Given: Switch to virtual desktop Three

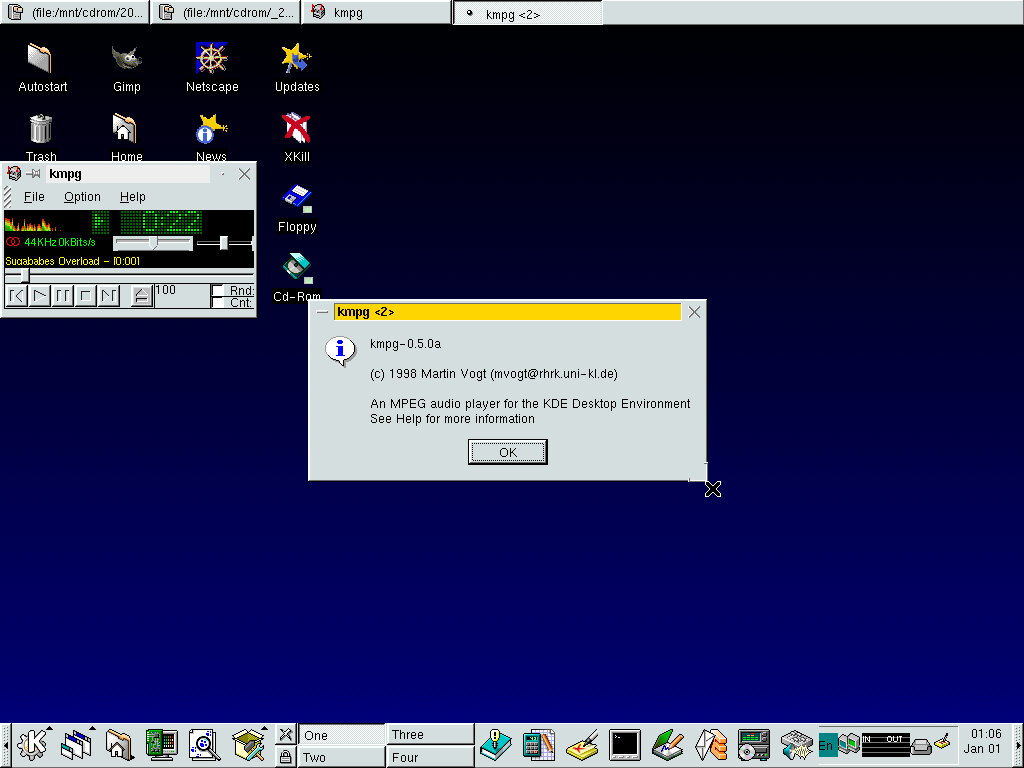Looking at the screenshot, I should [429, 734].
